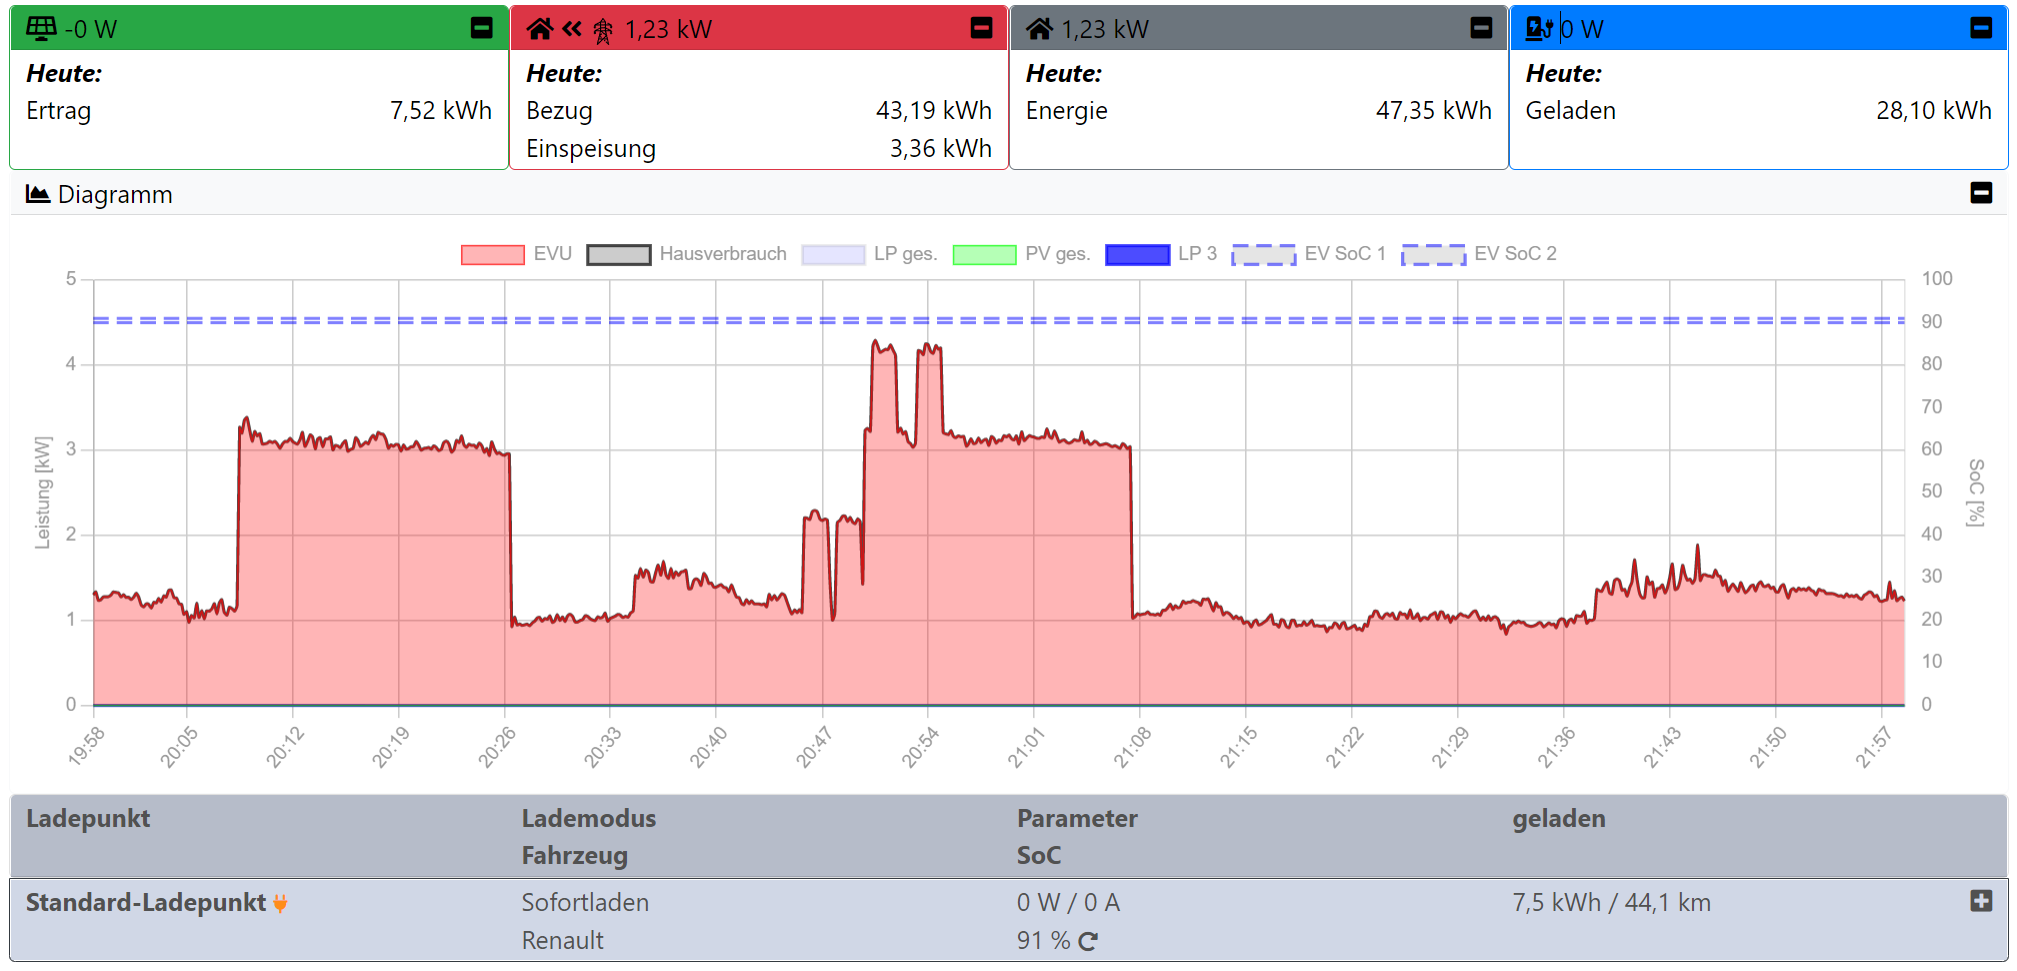Expand the Standard-Ladepunkt row details
This screenshot has width=2017, height=971.
tap(1981, 901)
